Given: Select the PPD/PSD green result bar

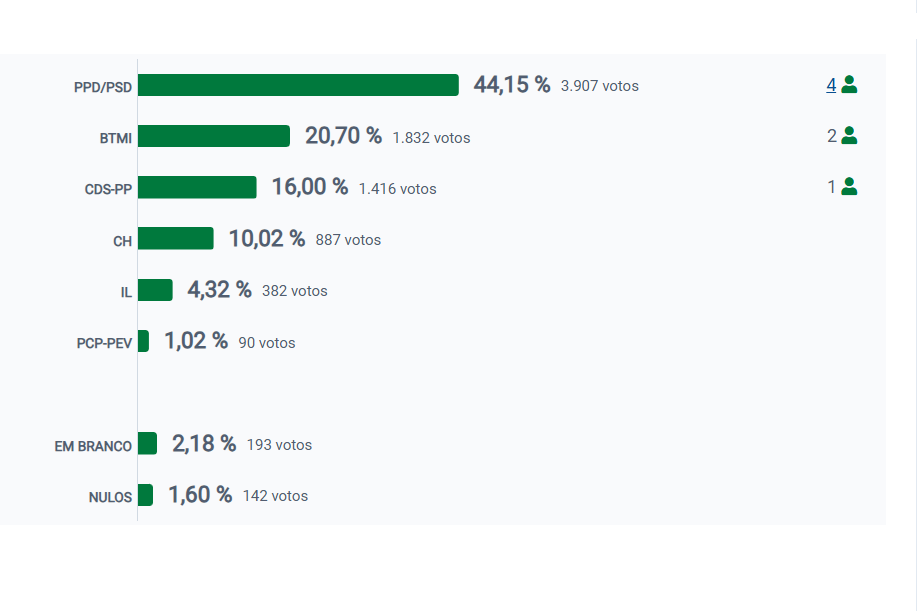Looking at the screenshot, I should pyautogui.click(x=298, y=85).
